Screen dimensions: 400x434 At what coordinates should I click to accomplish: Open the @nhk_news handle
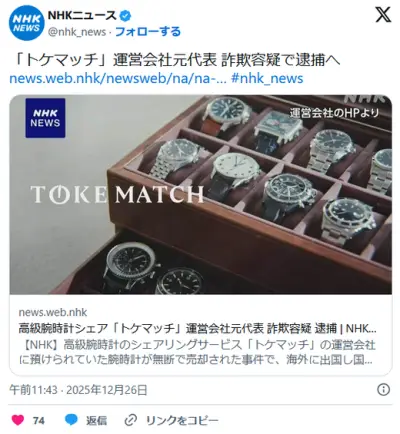[x=77, y=32]
